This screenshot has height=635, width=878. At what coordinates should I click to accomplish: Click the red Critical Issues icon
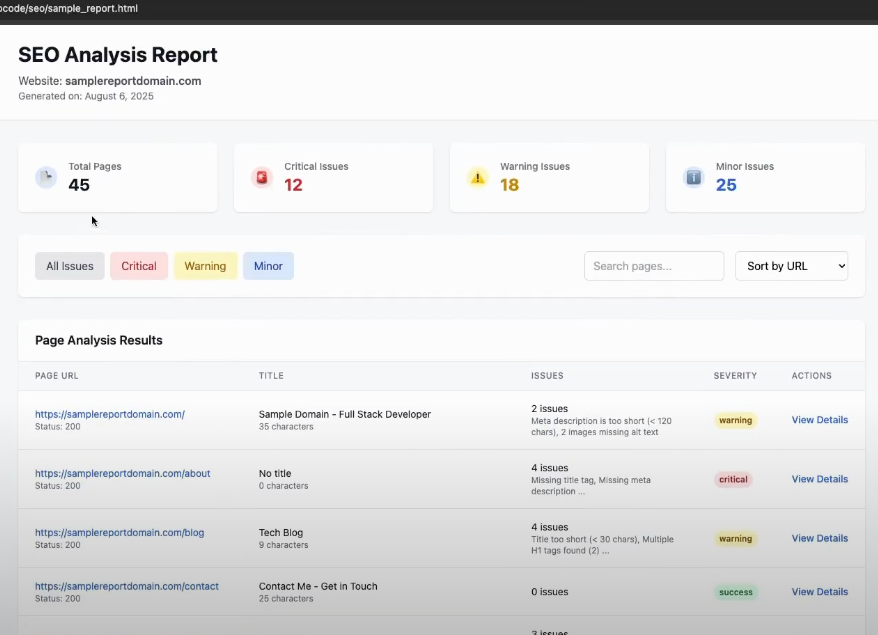pyautogui.click(x=262, y=177)
